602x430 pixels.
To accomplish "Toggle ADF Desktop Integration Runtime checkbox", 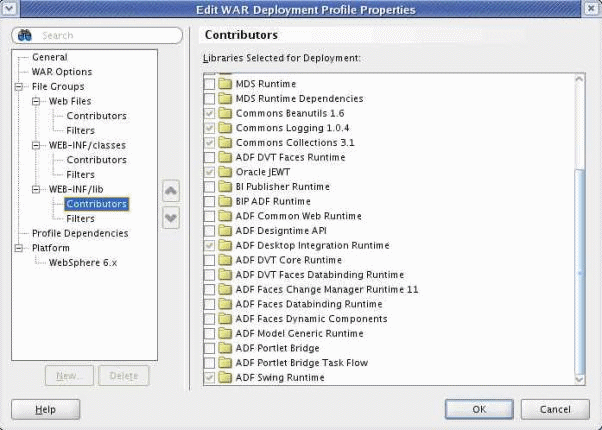I will tap(209, 245).
